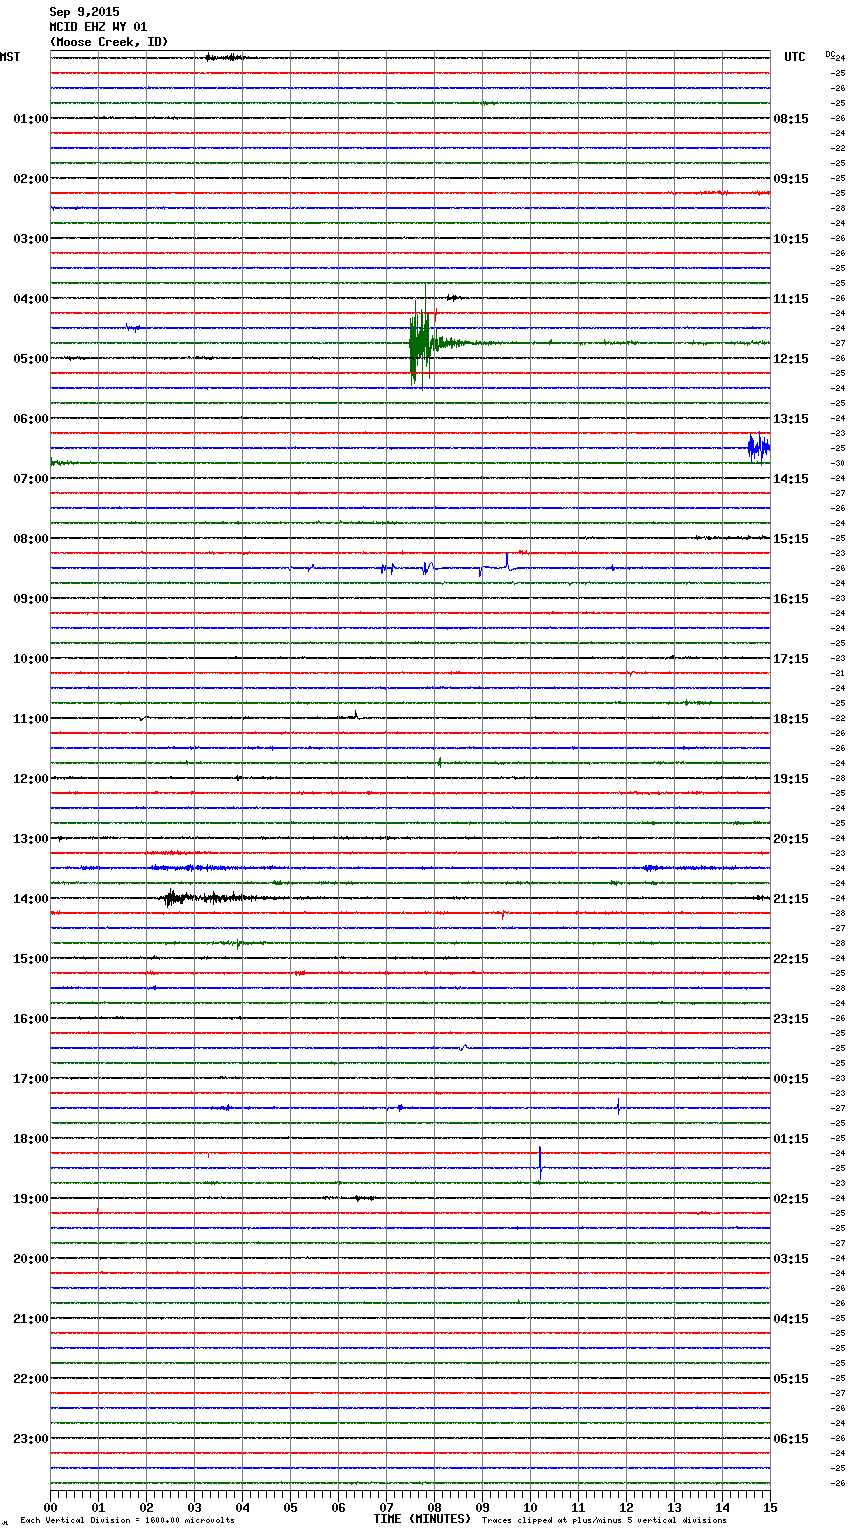Click the TIME (MINUTES) axis title

(x=422, y=1519)
